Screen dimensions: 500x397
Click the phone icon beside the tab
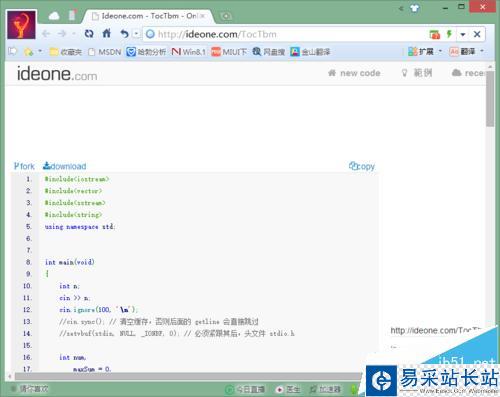[72, 15]
